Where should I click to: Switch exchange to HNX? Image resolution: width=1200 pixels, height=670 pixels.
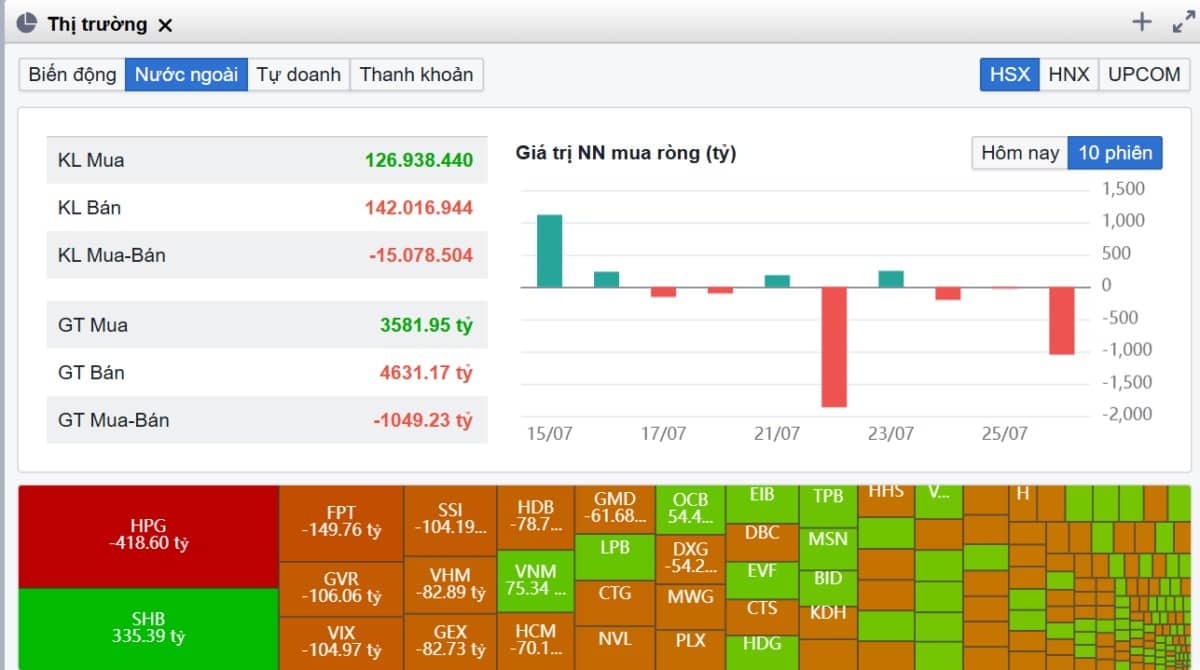click(1068, 74)
